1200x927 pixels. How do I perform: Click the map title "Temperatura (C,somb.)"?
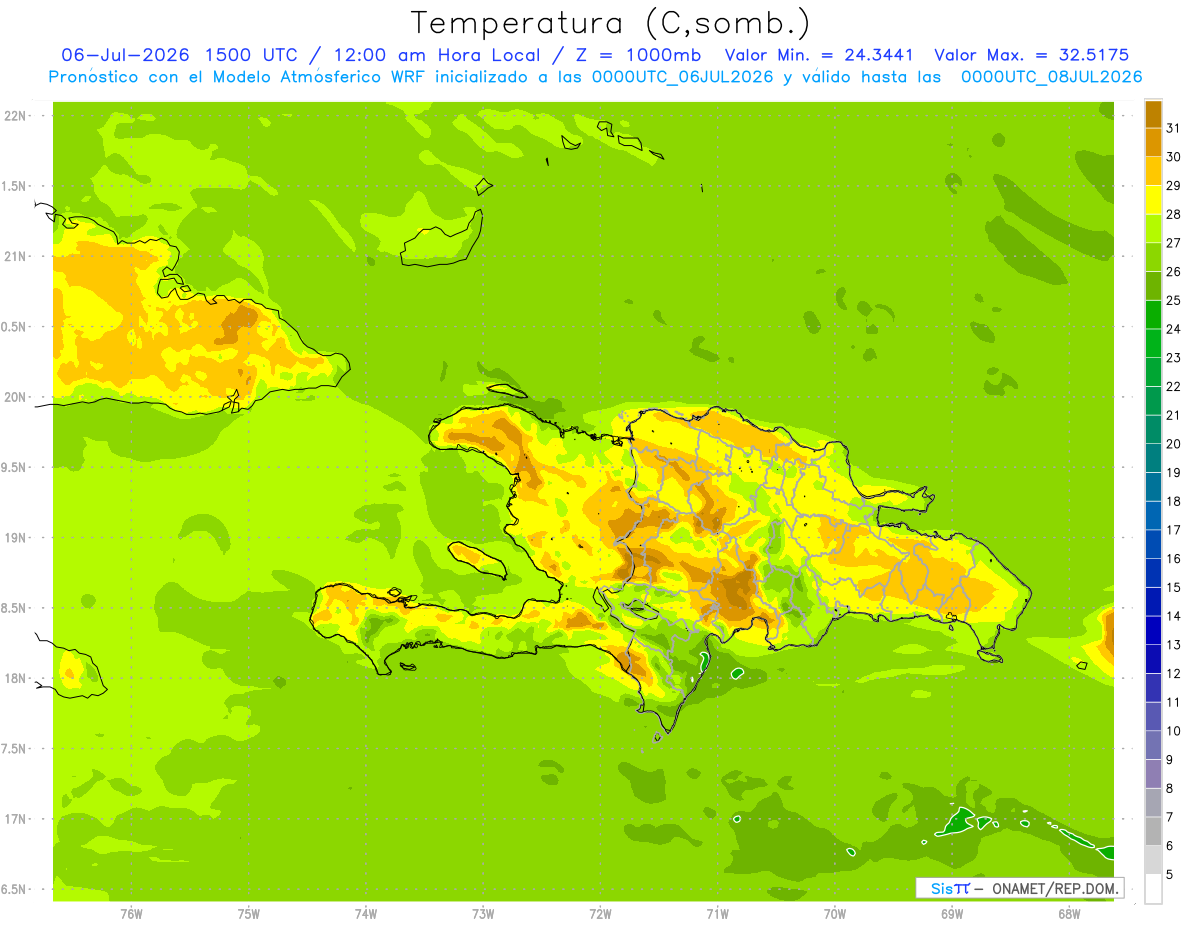(x=611, y=22)
